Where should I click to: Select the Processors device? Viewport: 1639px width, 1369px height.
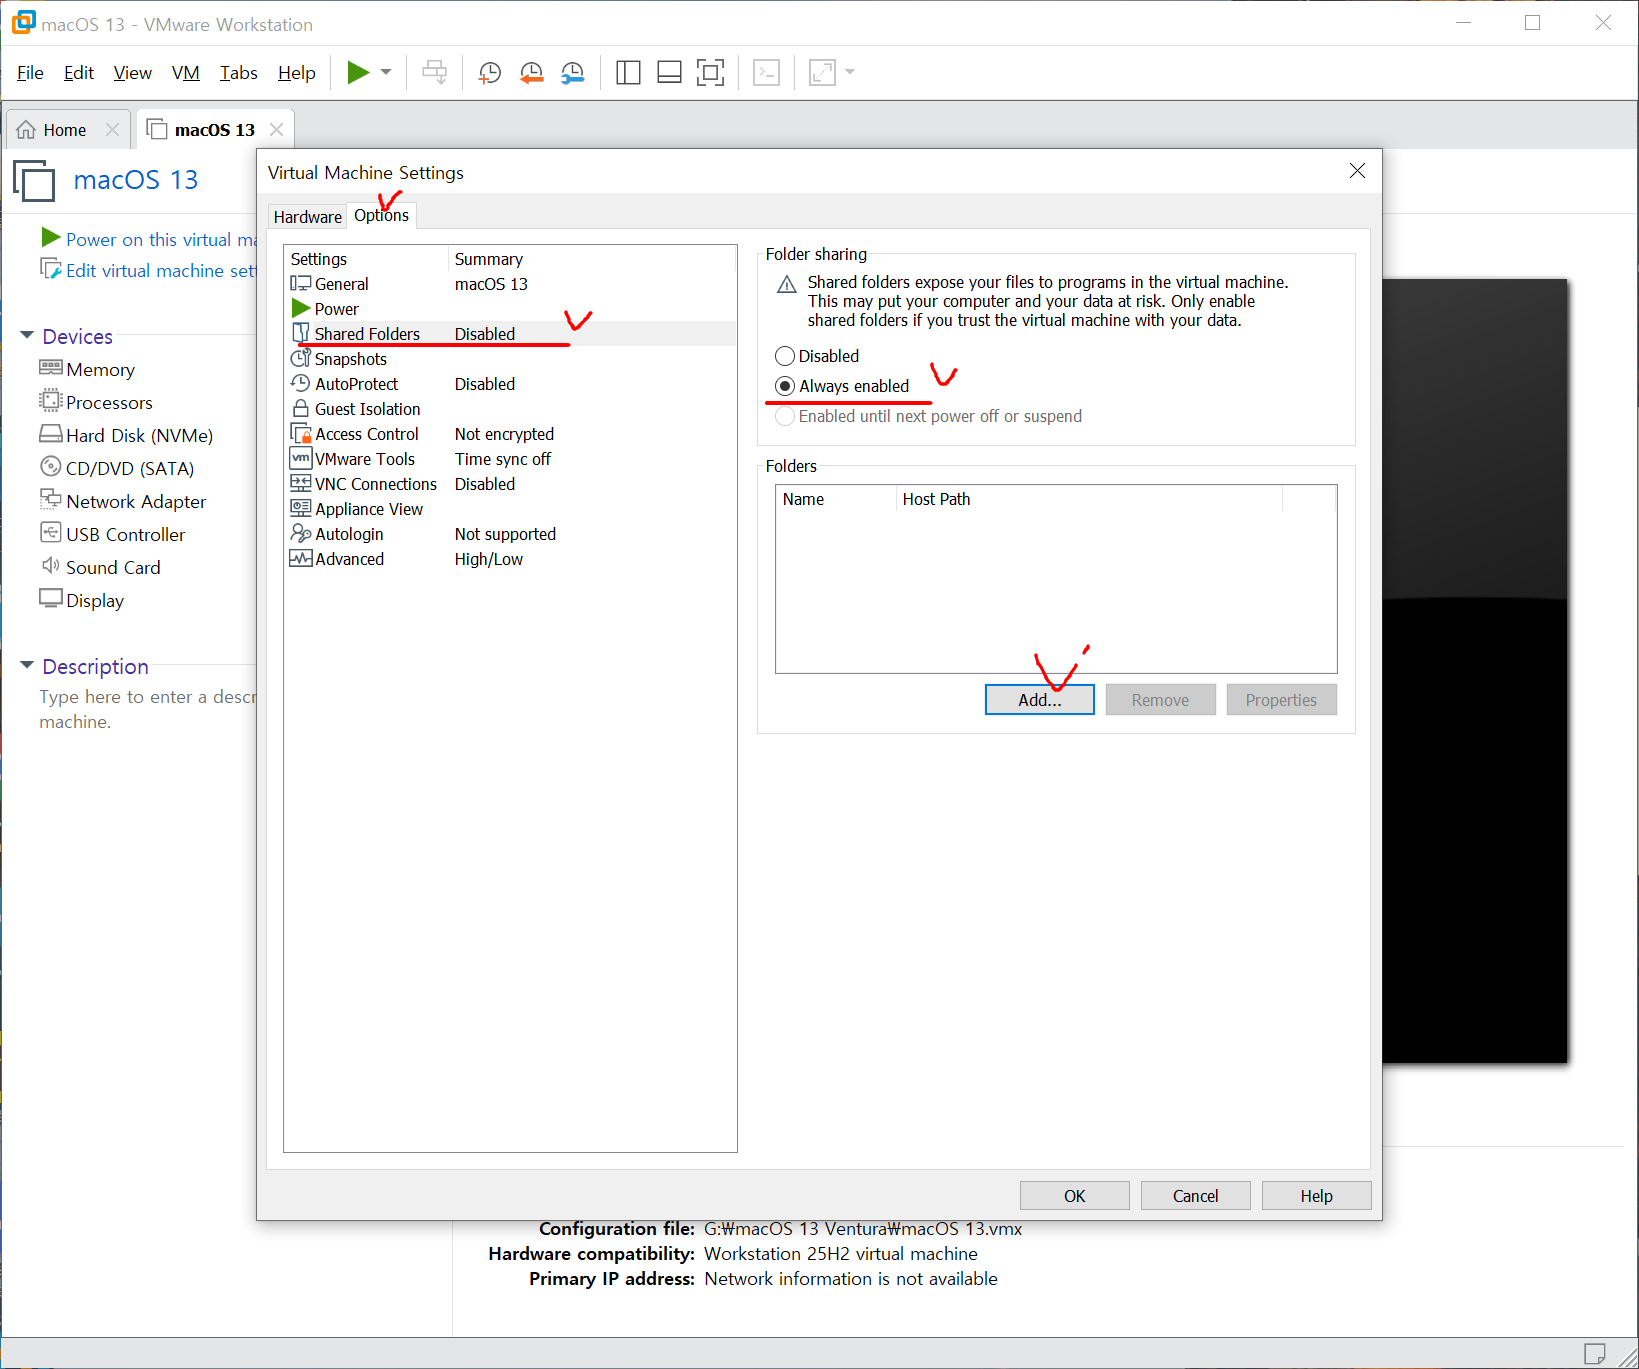[x=97, y=402]
